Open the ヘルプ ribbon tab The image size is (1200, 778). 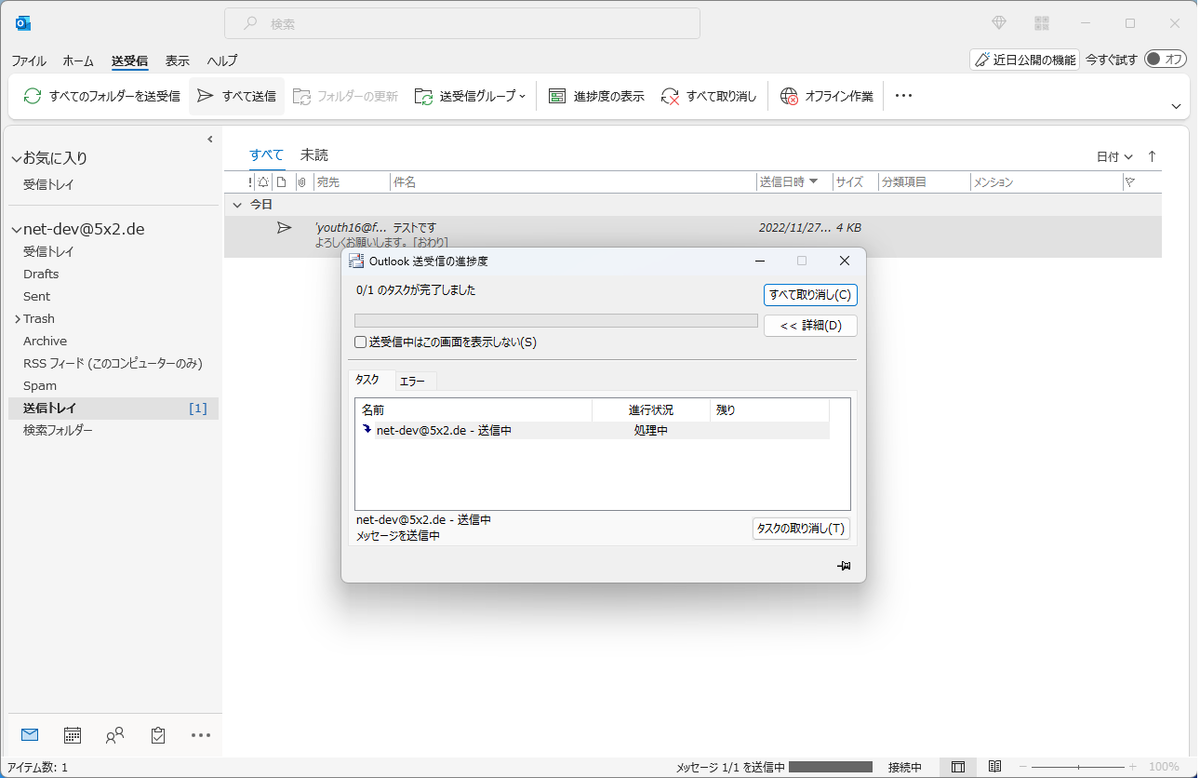tap(222, 61)
